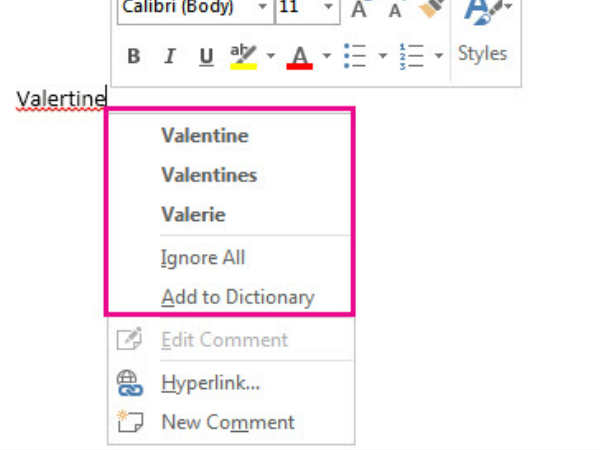Image resolution: width=600 pixels, height=450 pixels.
Task: Apply the yellow text highlight color
Action: coord(243,56)
